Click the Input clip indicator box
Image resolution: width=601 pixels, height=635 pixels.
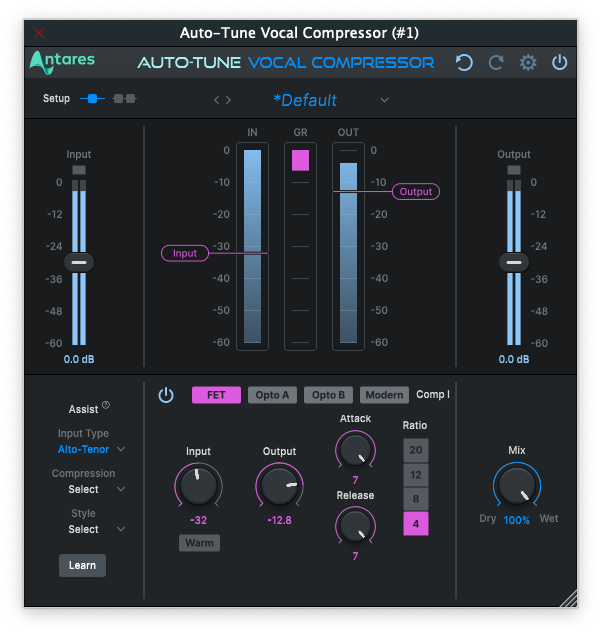(79, 170)
